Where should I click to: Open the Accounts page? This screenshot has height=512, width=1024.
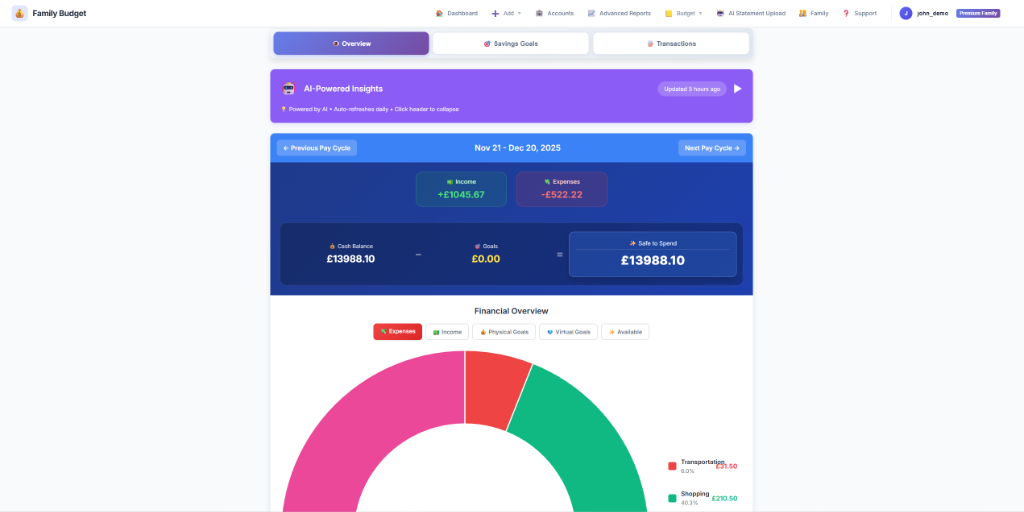tap(554, 13)
